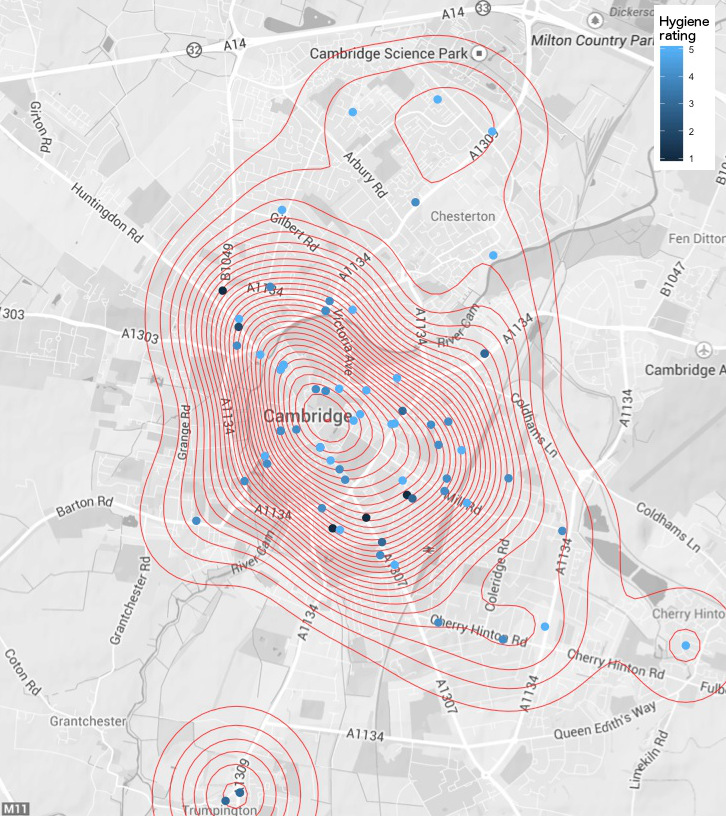
Task: Click legend value 1
Action: (x=691, y=158)
